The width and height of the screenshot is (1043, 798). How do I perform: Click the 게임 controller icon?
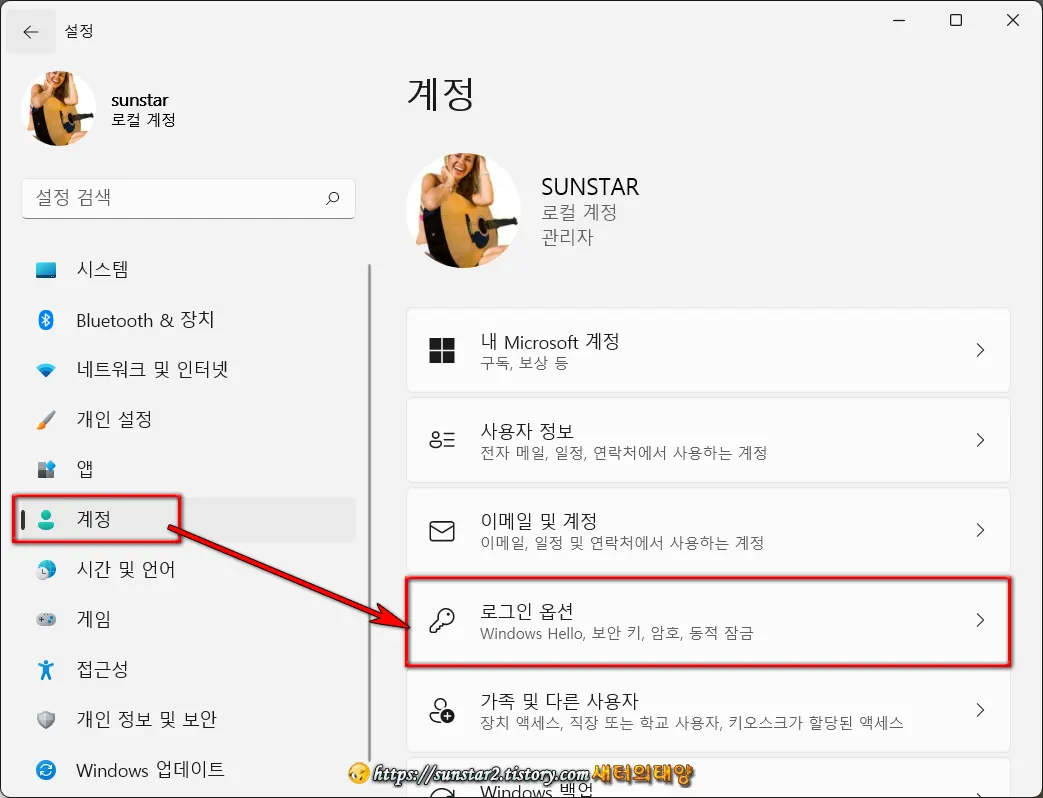pyautogui.click(x=47, y=619)
